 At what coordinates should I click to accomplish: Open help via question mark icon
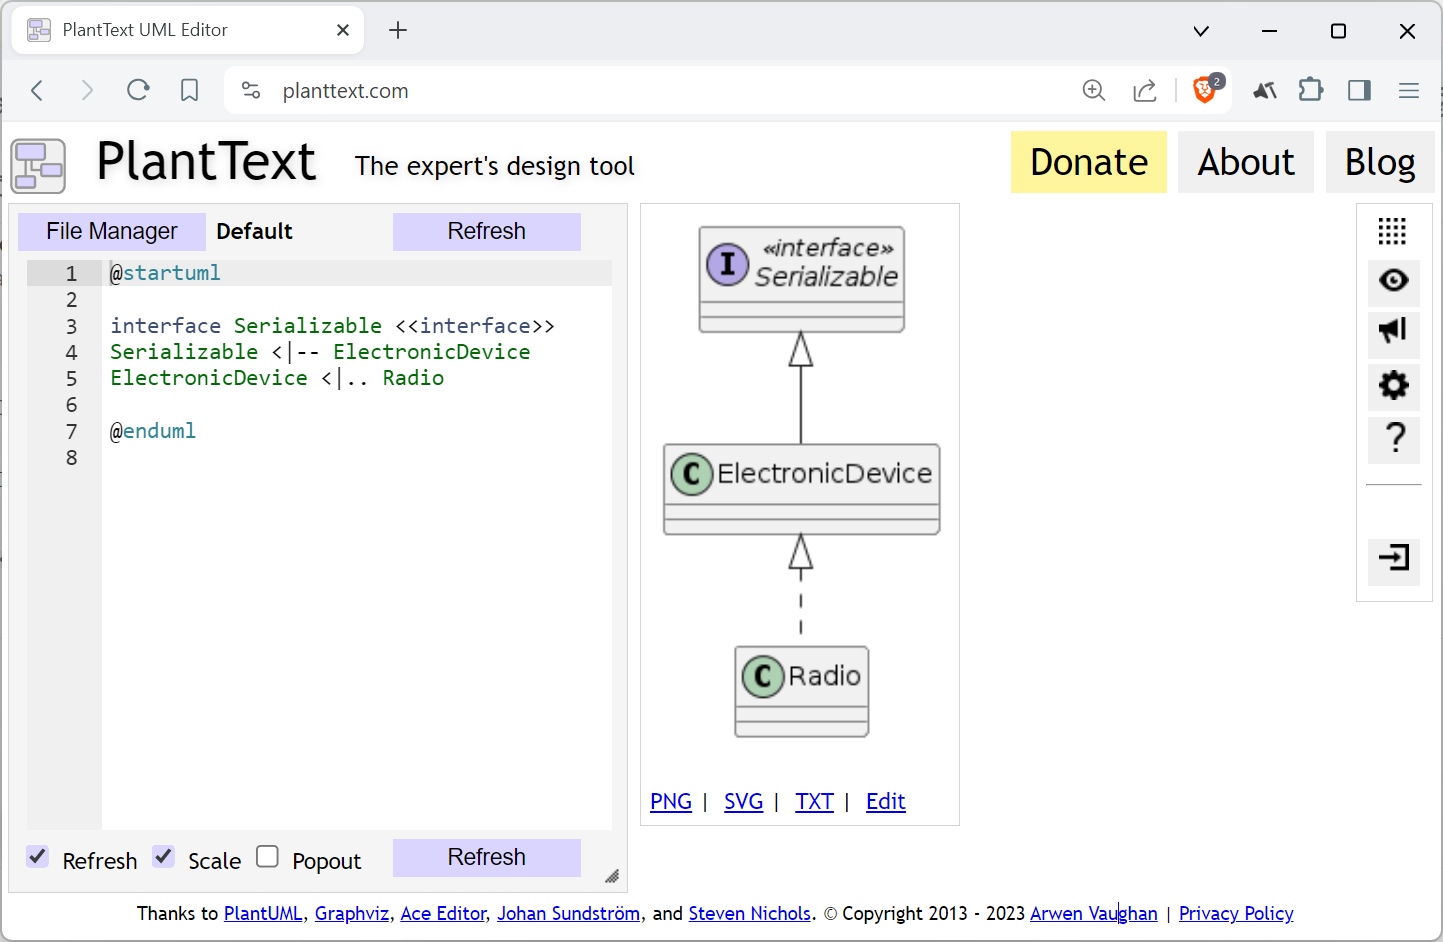click(x=1394, y=438)
